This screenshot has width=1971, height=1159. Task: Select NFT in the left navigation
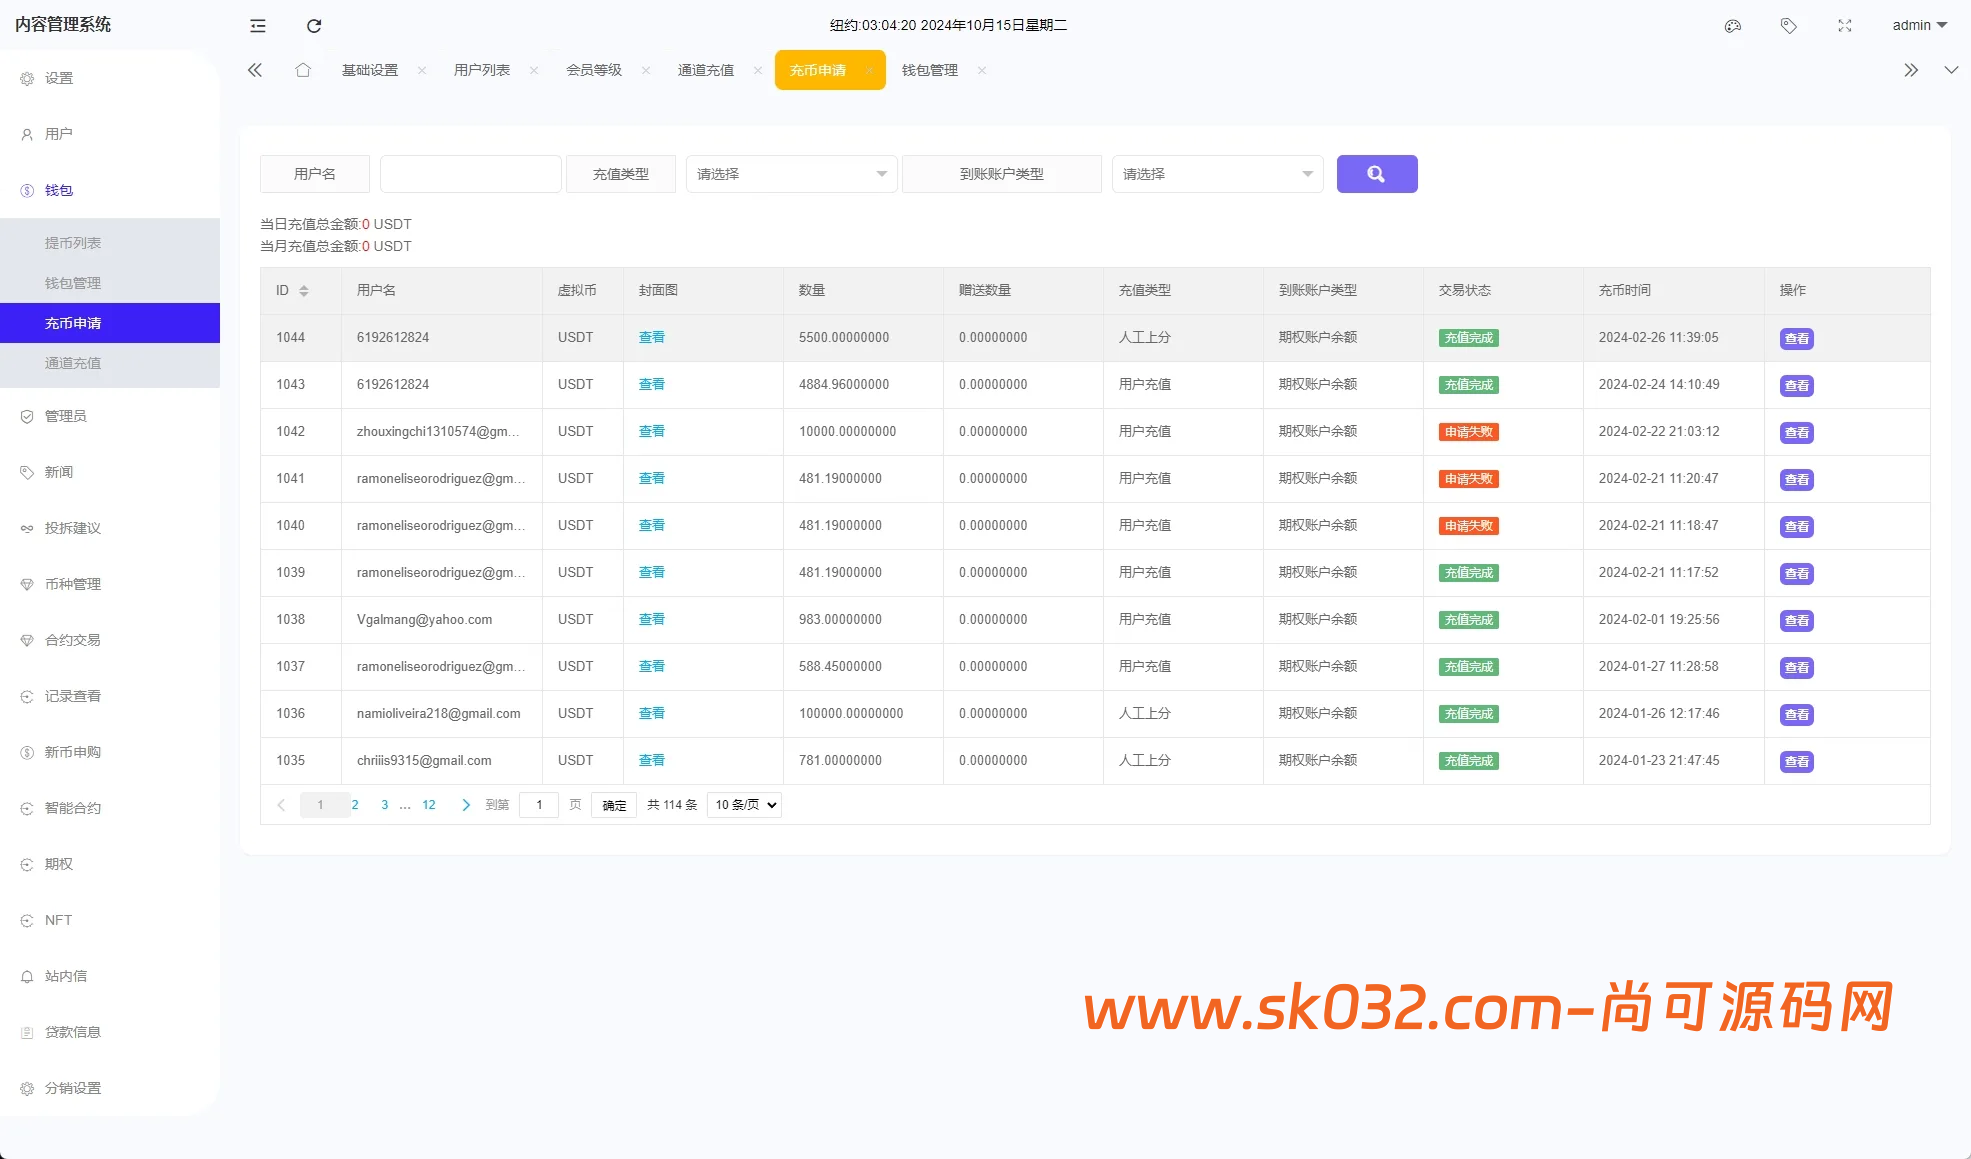click(57, 920)
